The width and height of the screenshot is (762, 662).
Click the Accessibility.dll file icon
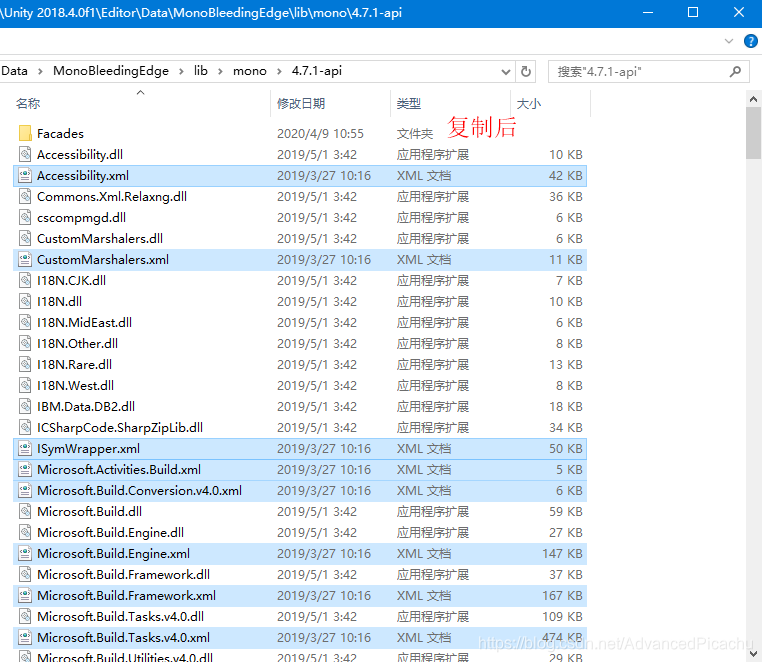click(25, 154)
